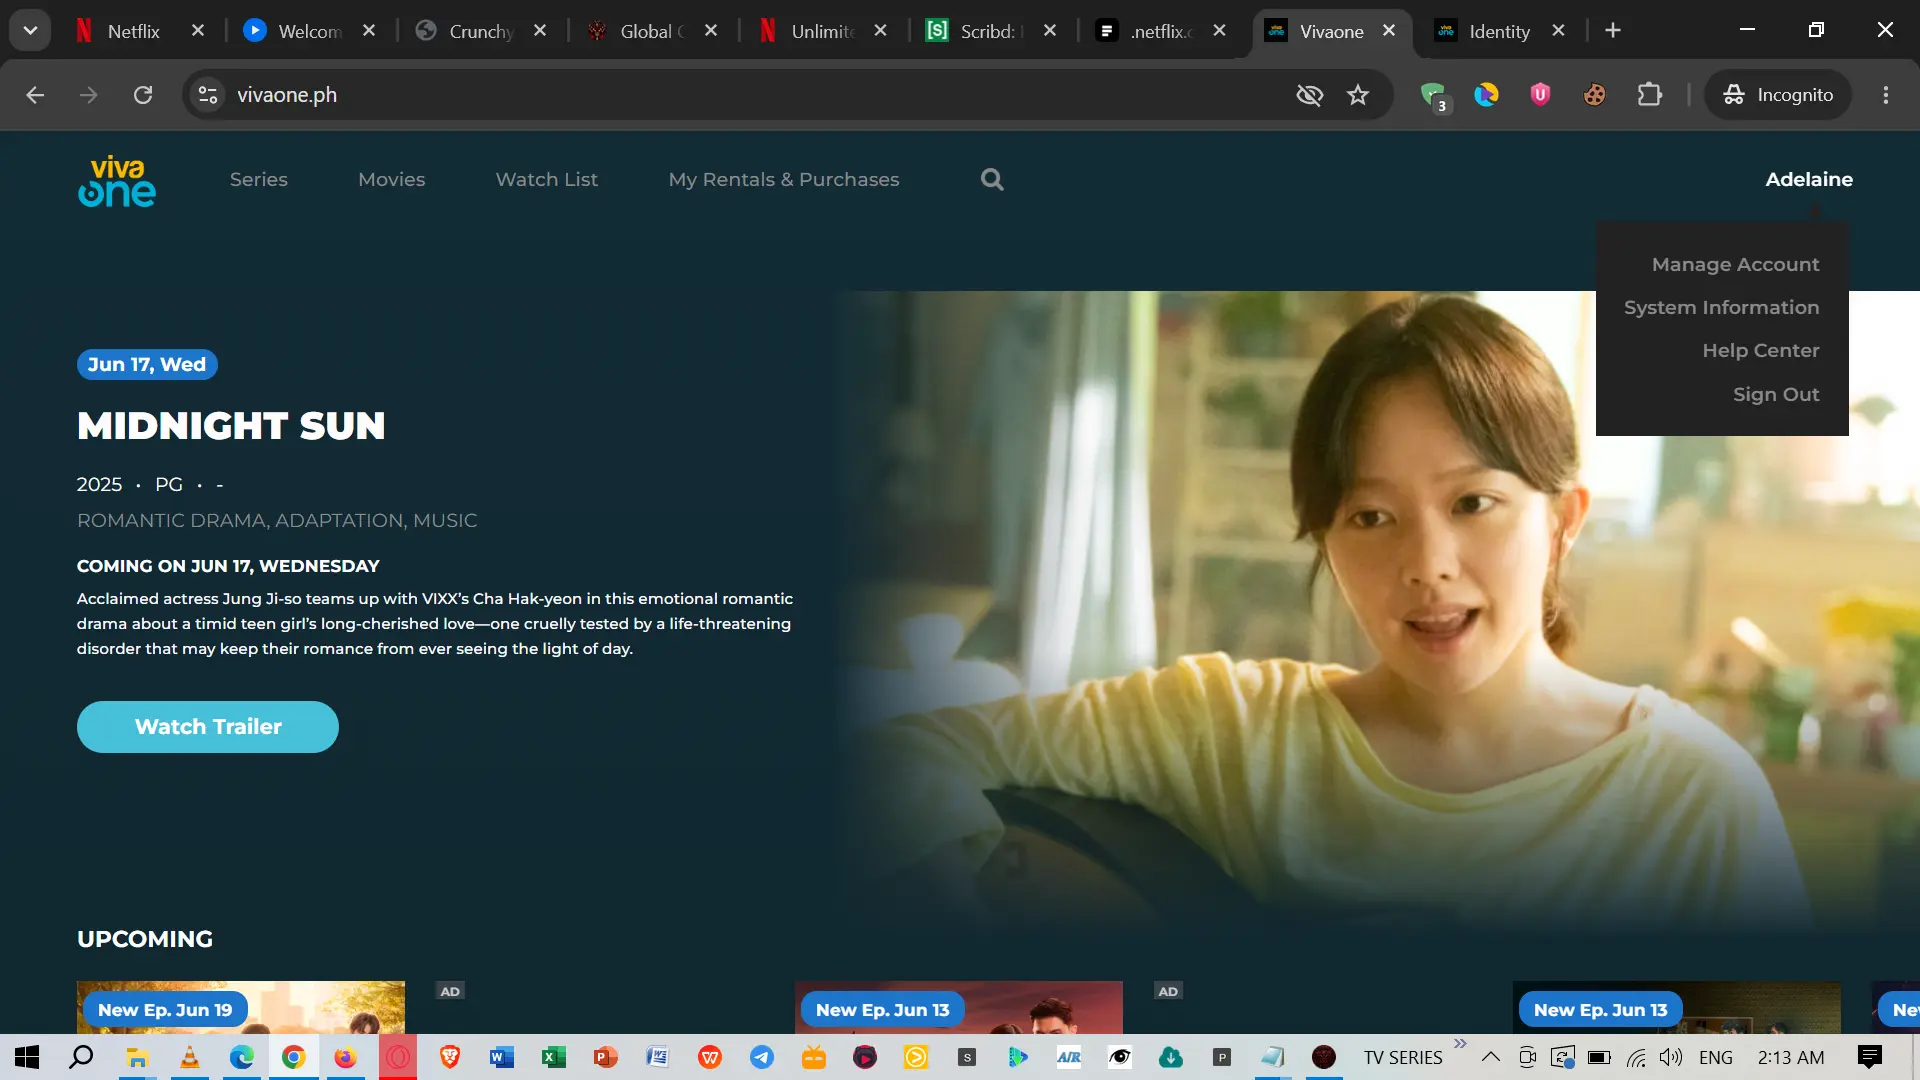The height and width of the screenshot is (1080, 1920).
Task: Expand the tab search dropdown arrow
Action: tap(30, 31)
